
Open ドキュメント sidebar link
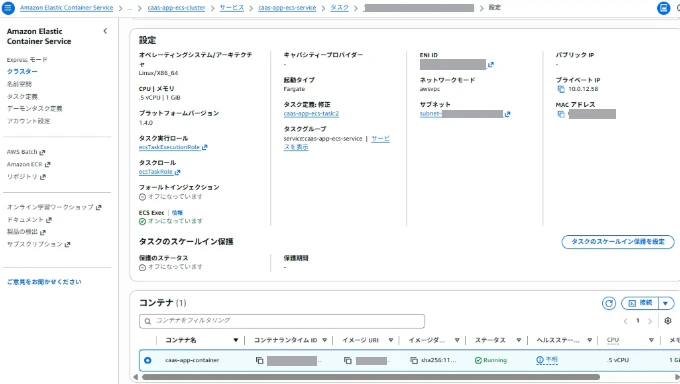[x=29, y=220]
